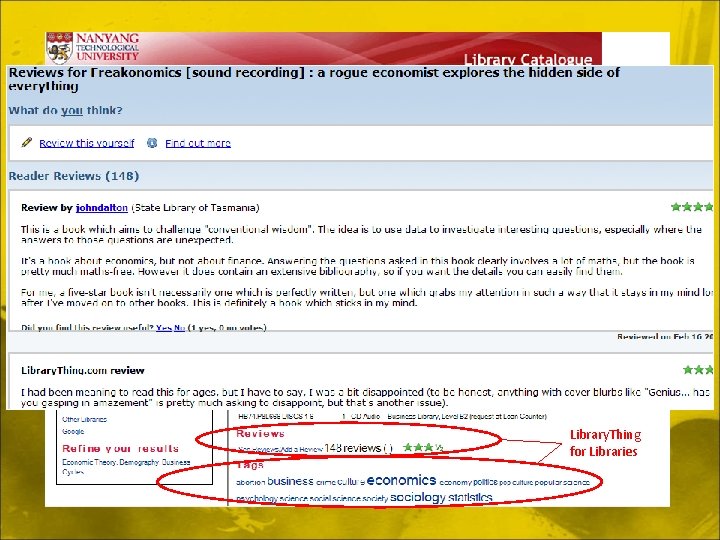
Task: Click the business tag
Action: 290,481
